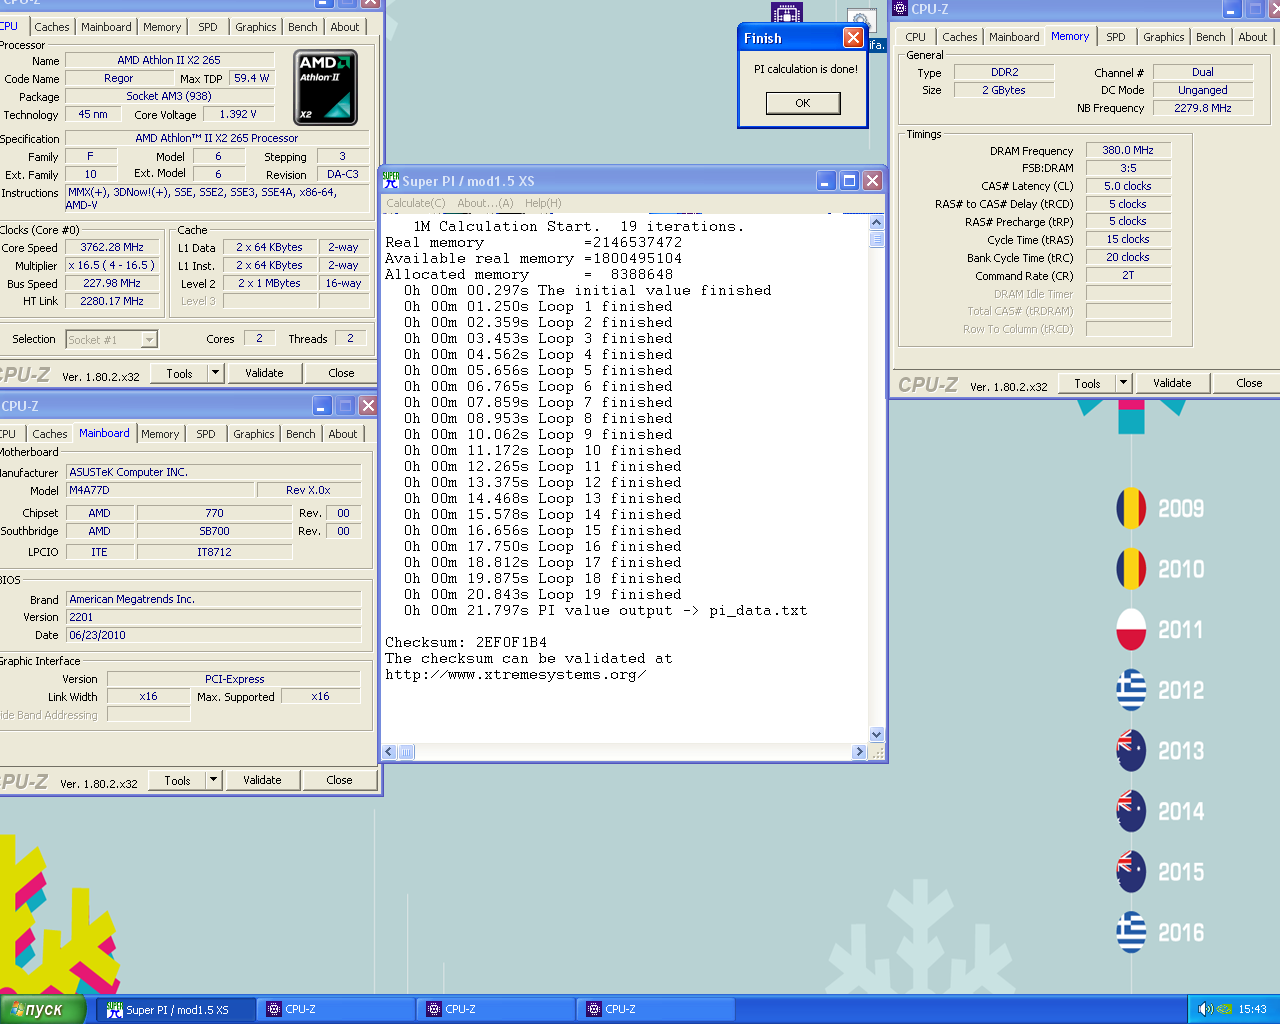
Task: Click OK in the Finish dialog
Action: pyautogui.click(x=803, y=103)
